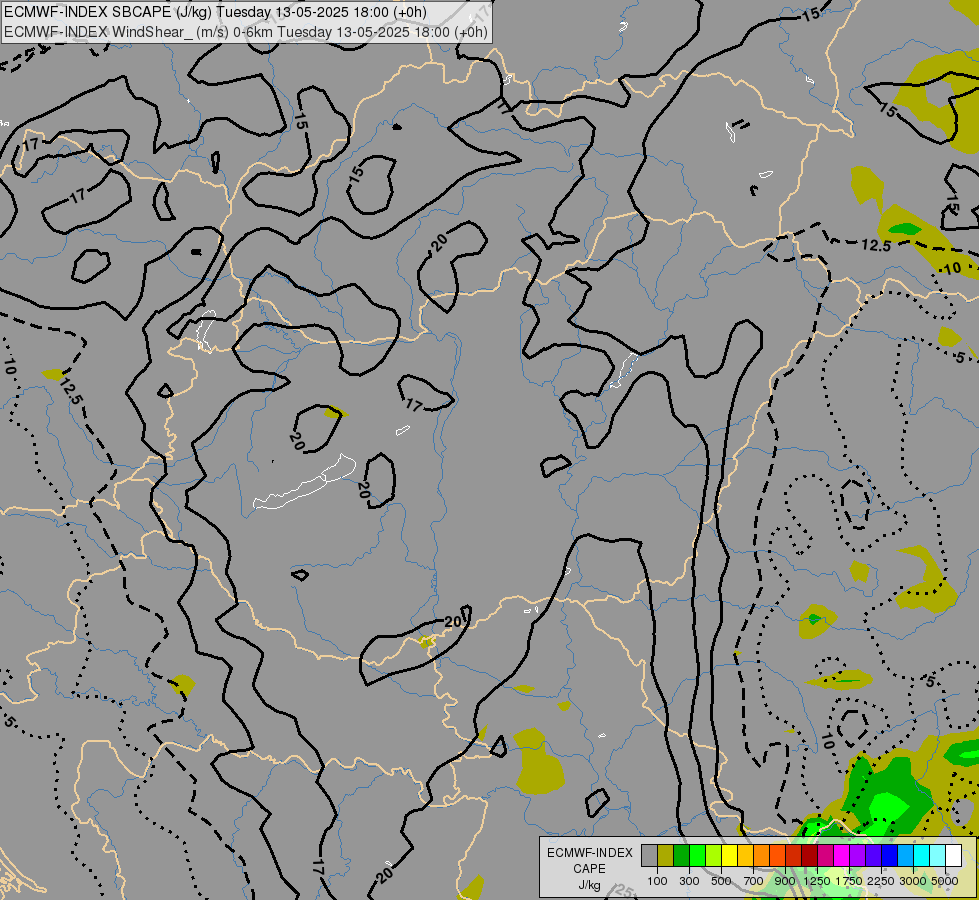Click legend value 3000
Image resolution: width=979 pixels, height=900 pixels.
point(913,881)
